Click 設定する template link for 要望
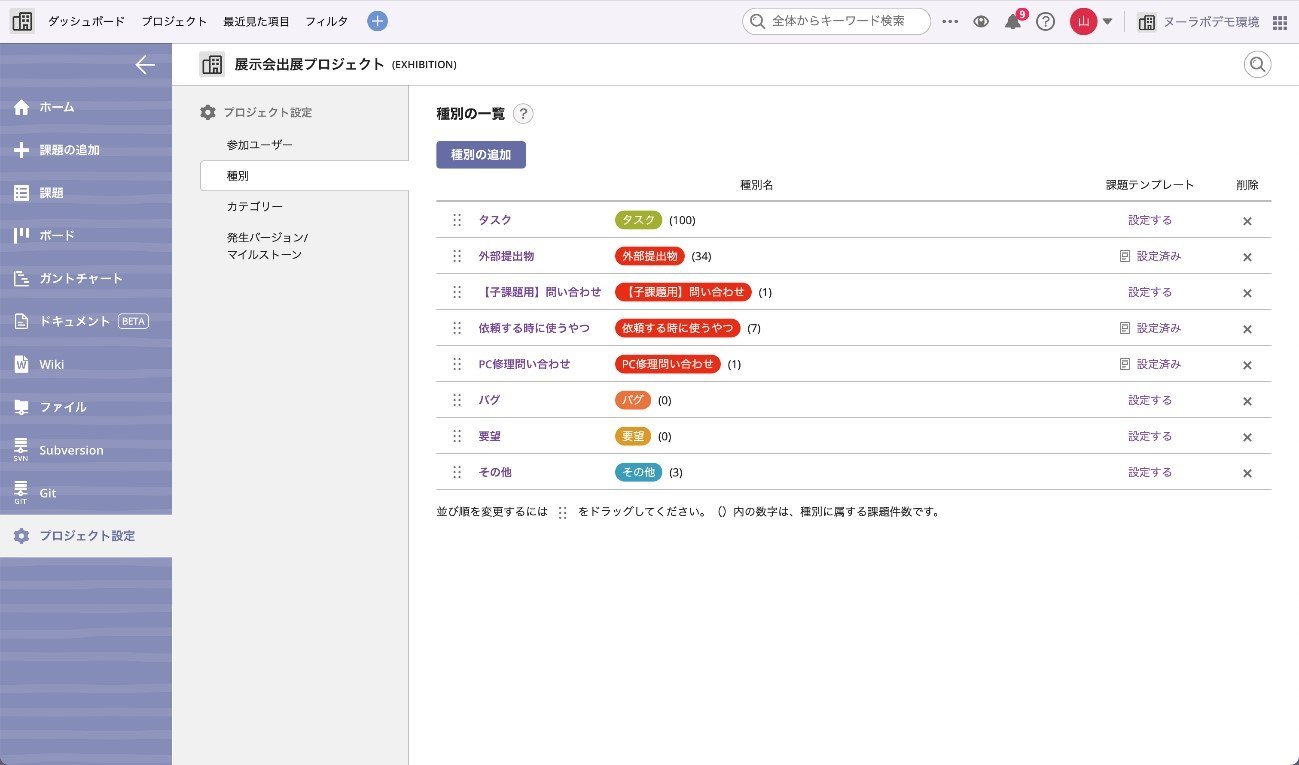The image size is (1299, 765). (1150, 436)
